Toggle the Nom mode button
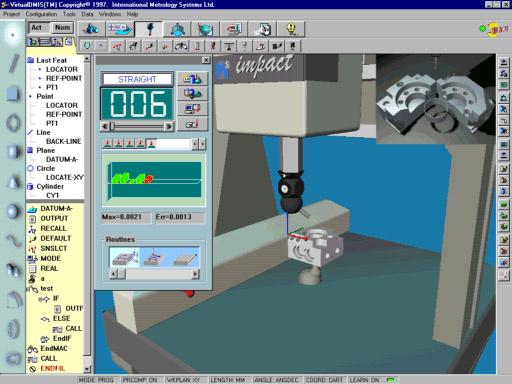This screenshot has width=512, height=384. [x=62, y=28]
